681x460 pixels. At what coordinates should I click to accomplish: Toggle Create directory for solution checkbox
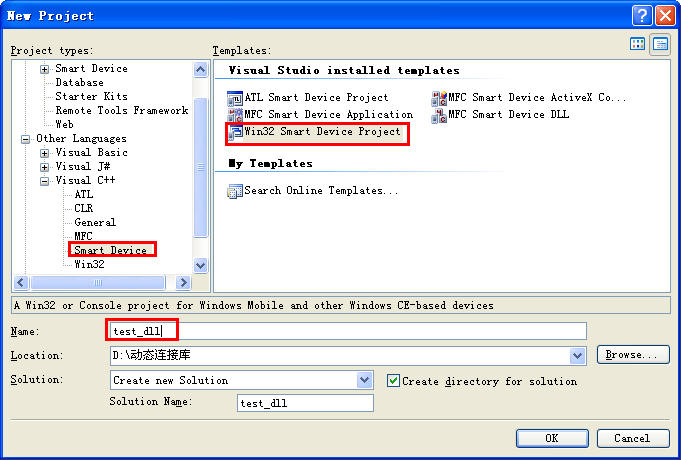click(x=393, y=381)
